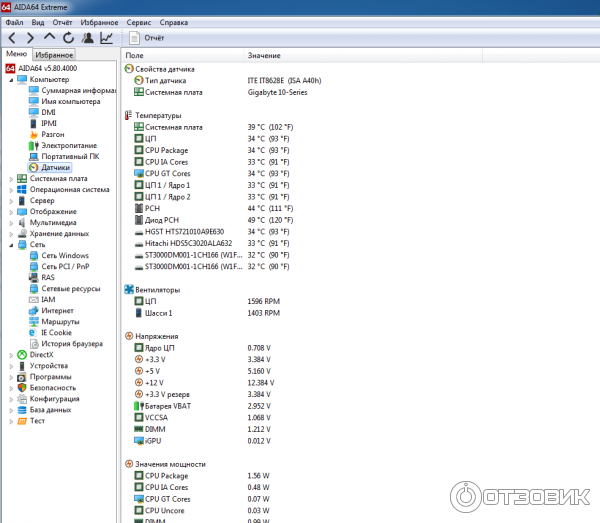The height and width of the screenshot is (523, 600).
Task: Click the Портативный ПК laptop icon
Action: [34, 156]
